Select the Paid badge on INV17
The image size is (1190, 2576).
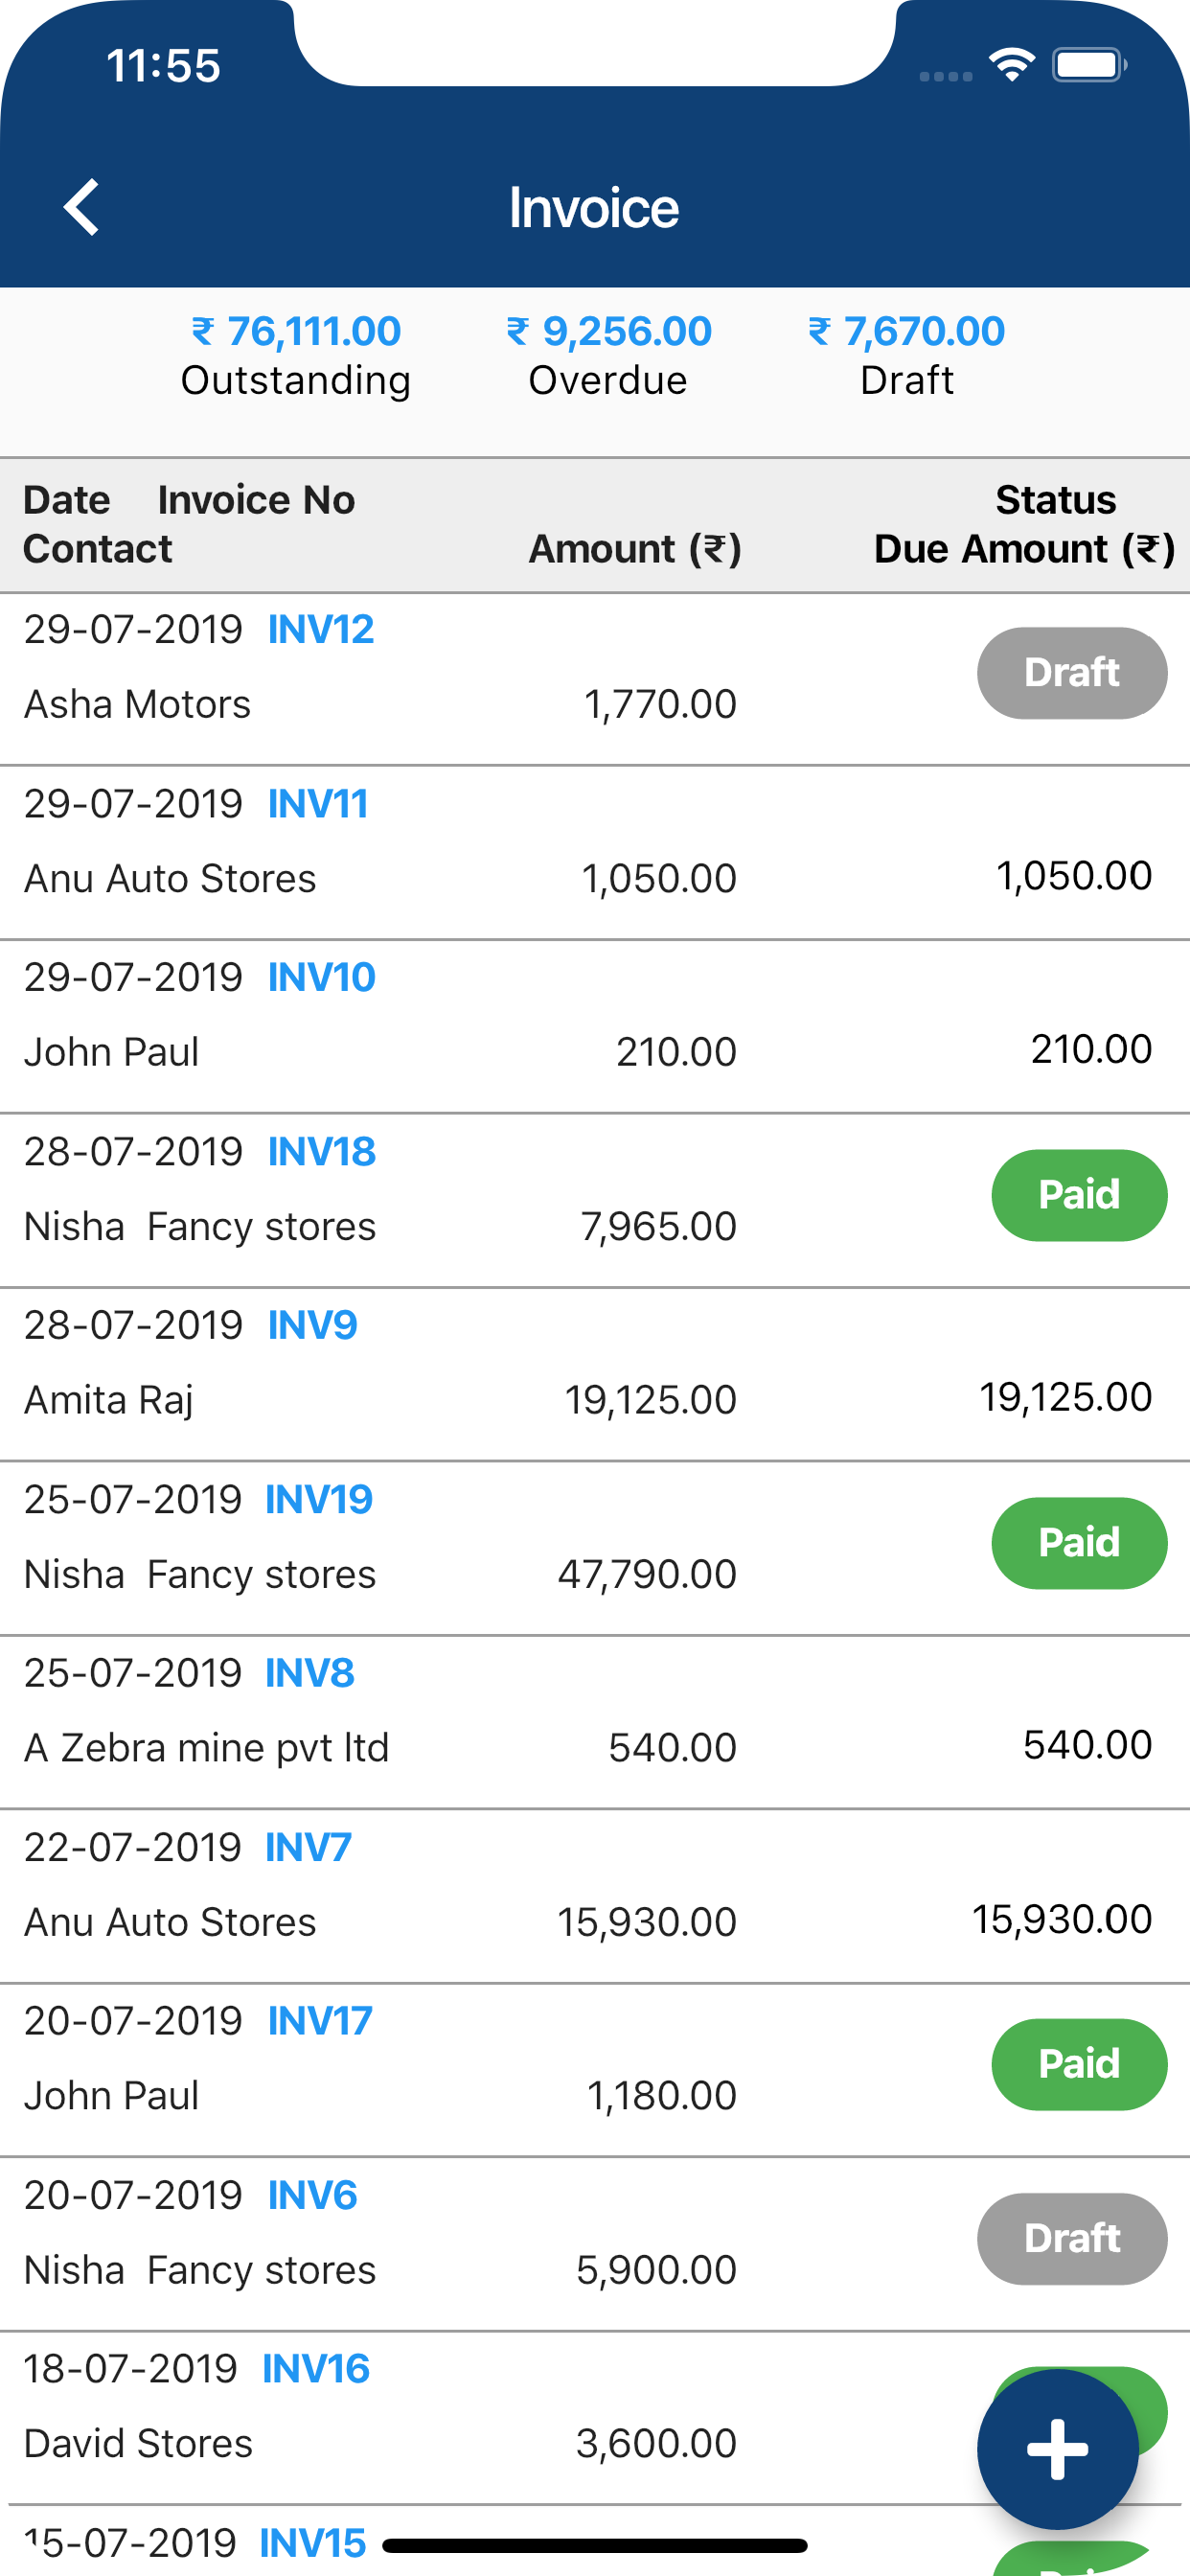tap(1079, 2063)
